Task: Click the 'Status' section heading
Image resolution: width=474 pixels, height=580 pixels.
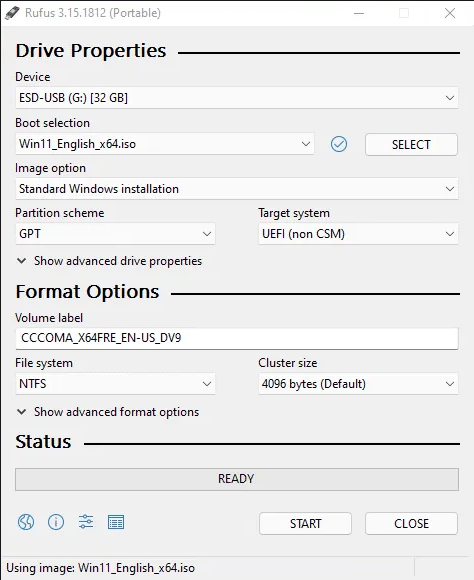Action: coord(43,442)
